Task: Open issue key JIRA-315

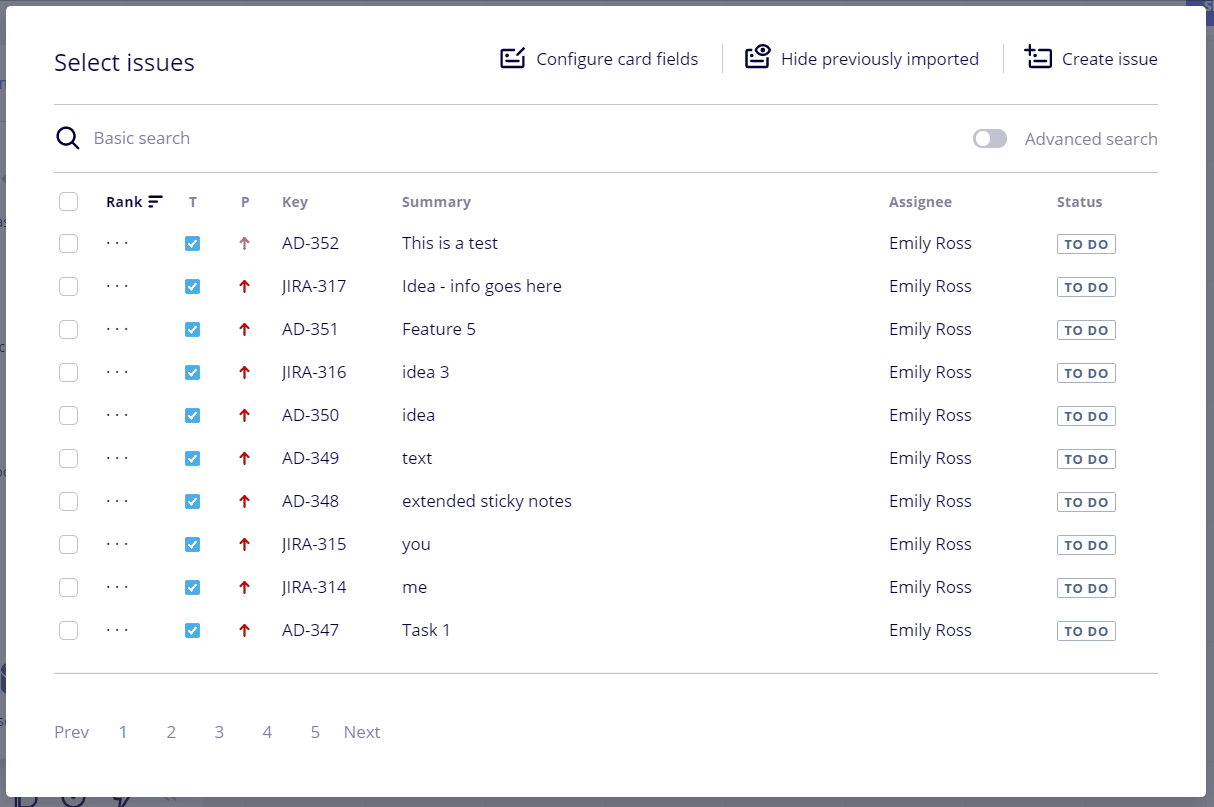Action: [x=314, y=544]
